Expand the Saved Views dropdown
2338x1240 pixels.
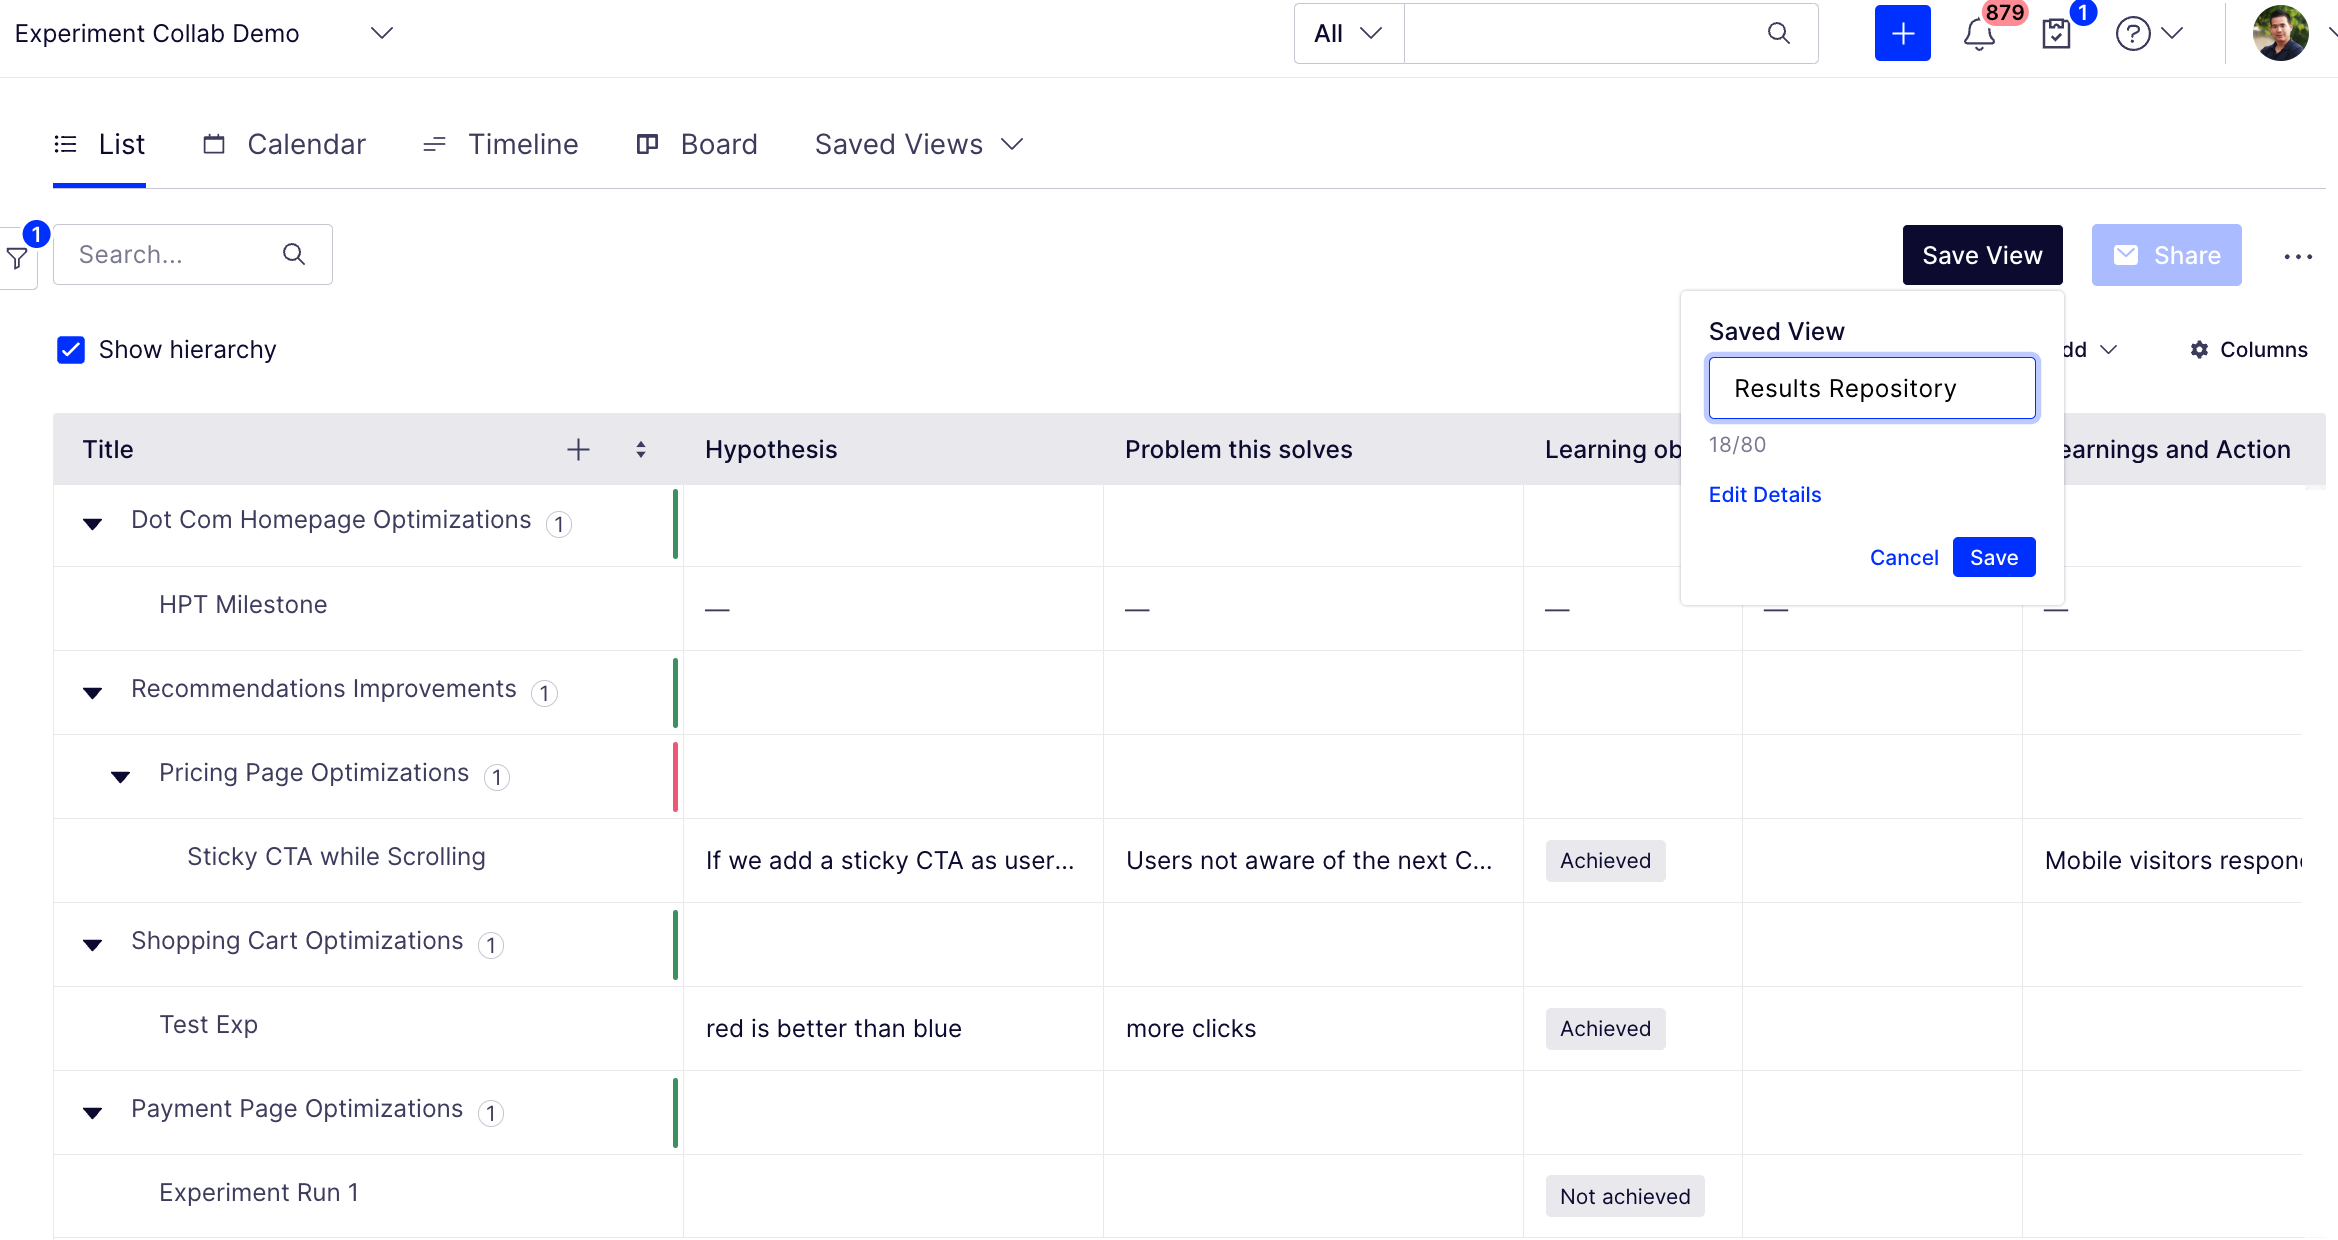[919, 145]
